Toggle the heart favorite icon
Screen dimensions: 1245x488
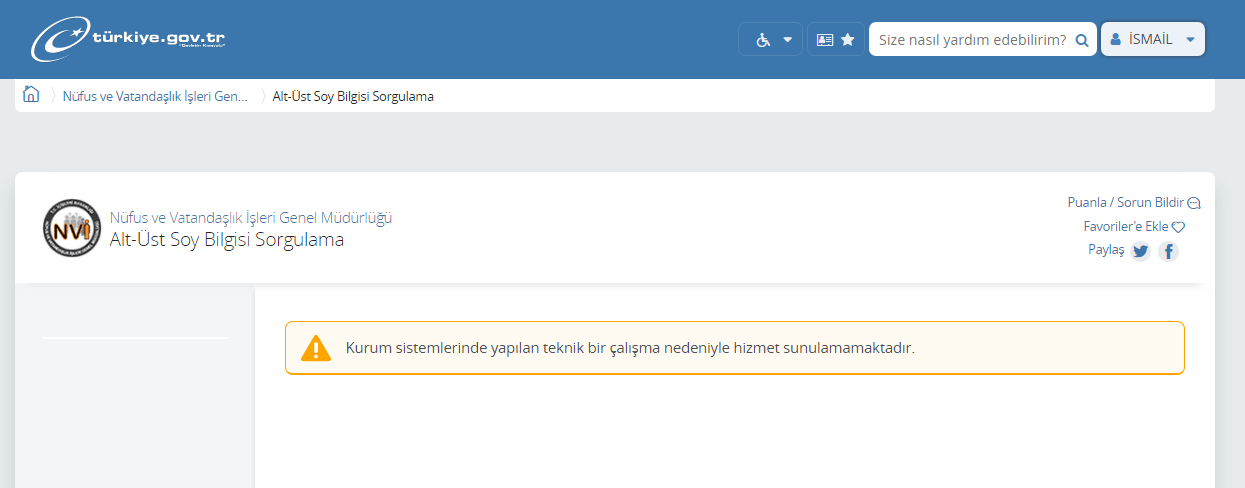pyautogui.click(x=1178, y=228)
